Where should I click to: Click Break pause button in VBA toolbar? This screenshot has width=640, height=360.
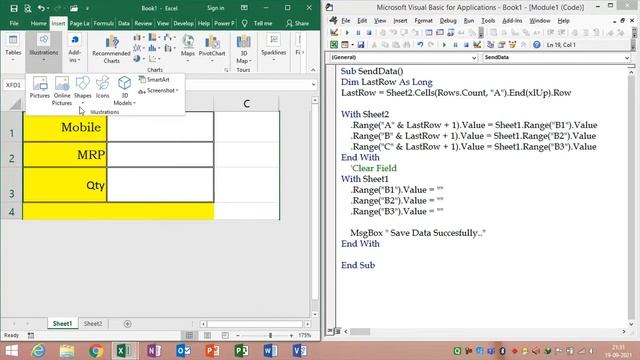pos(456,44)
